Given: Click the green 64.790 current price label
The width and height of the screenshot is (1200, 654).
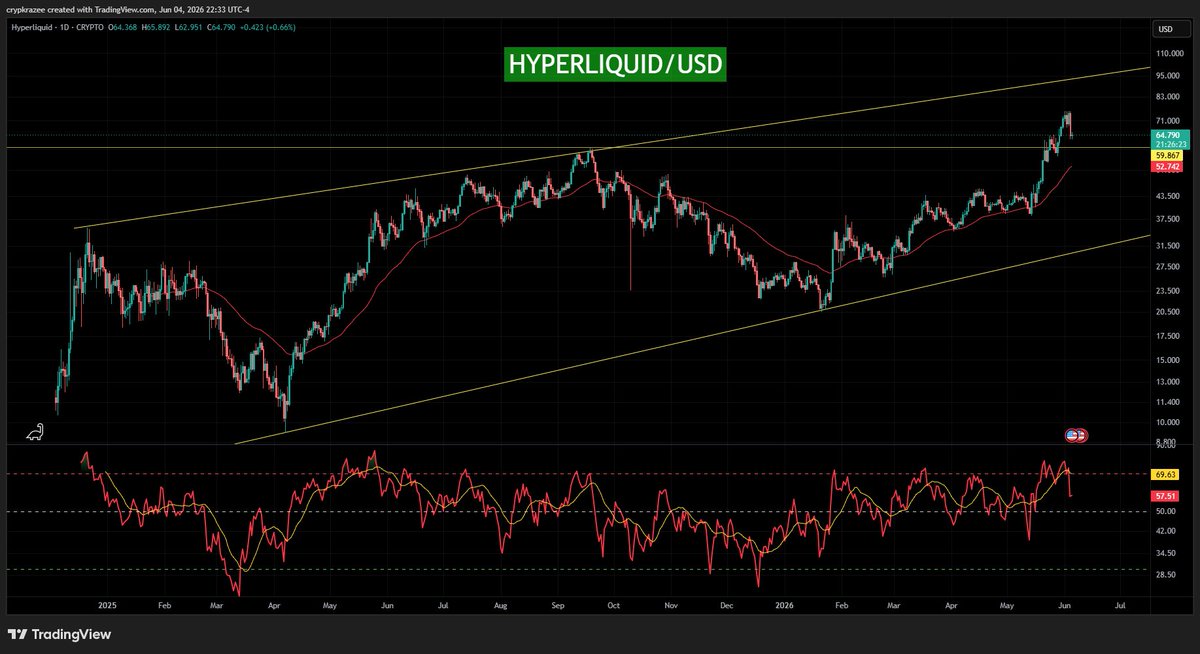Looking at the screenshot, I should coord(1169,134).
